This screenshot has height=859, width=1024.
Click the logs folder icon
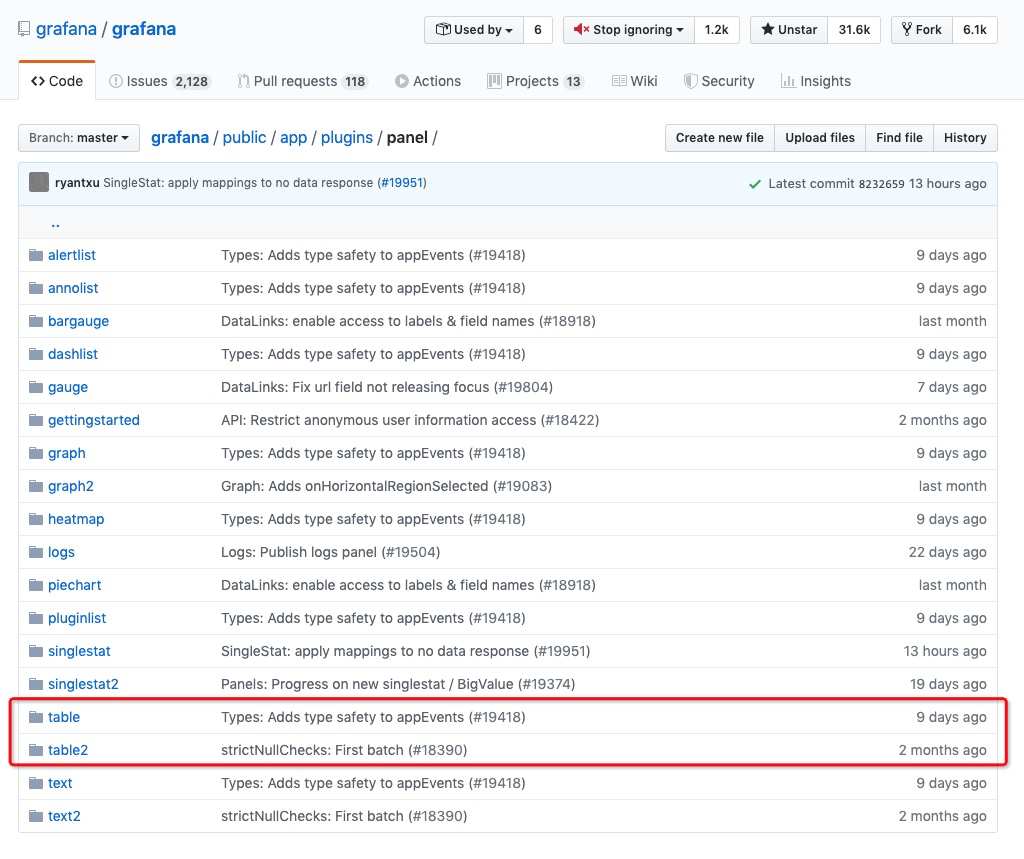(36, 552)
